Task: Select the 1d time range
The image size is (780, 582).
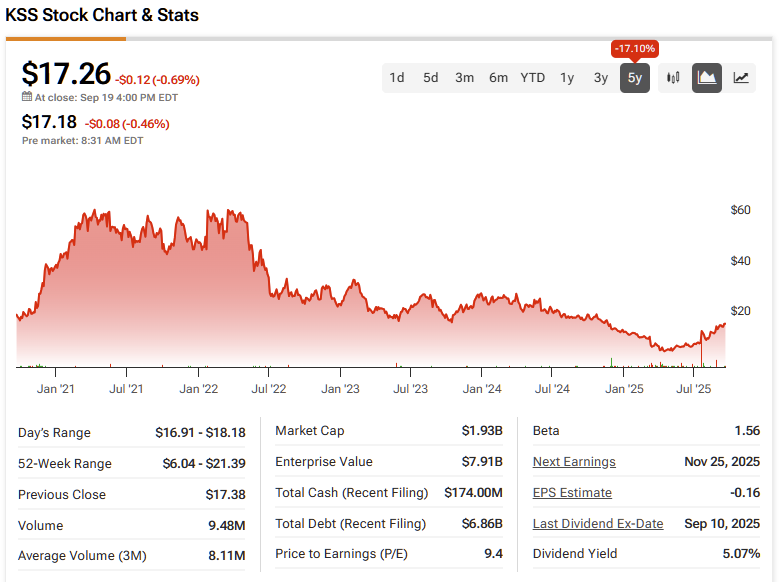Action: tap(396, 78)
